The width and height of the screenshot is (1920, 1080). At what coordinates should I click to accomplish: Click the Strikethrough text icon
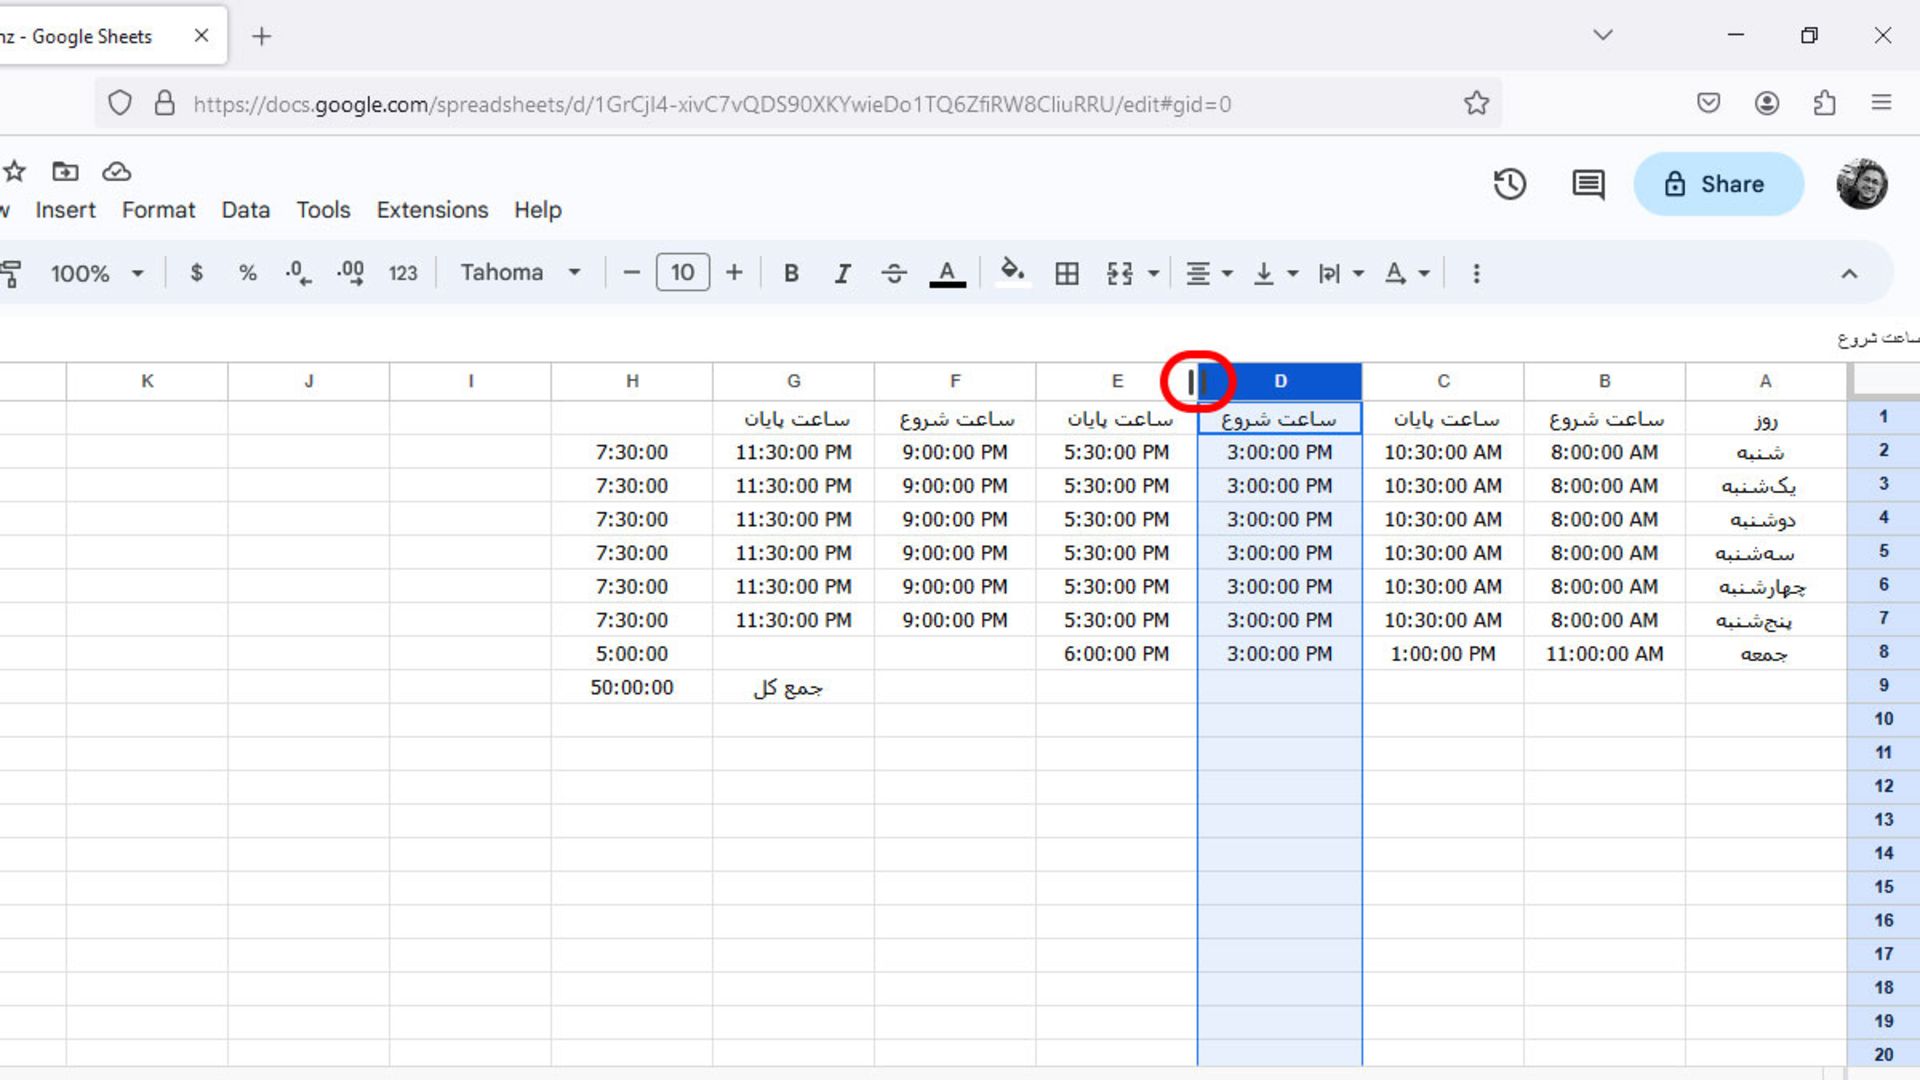[x=894, y=273]
